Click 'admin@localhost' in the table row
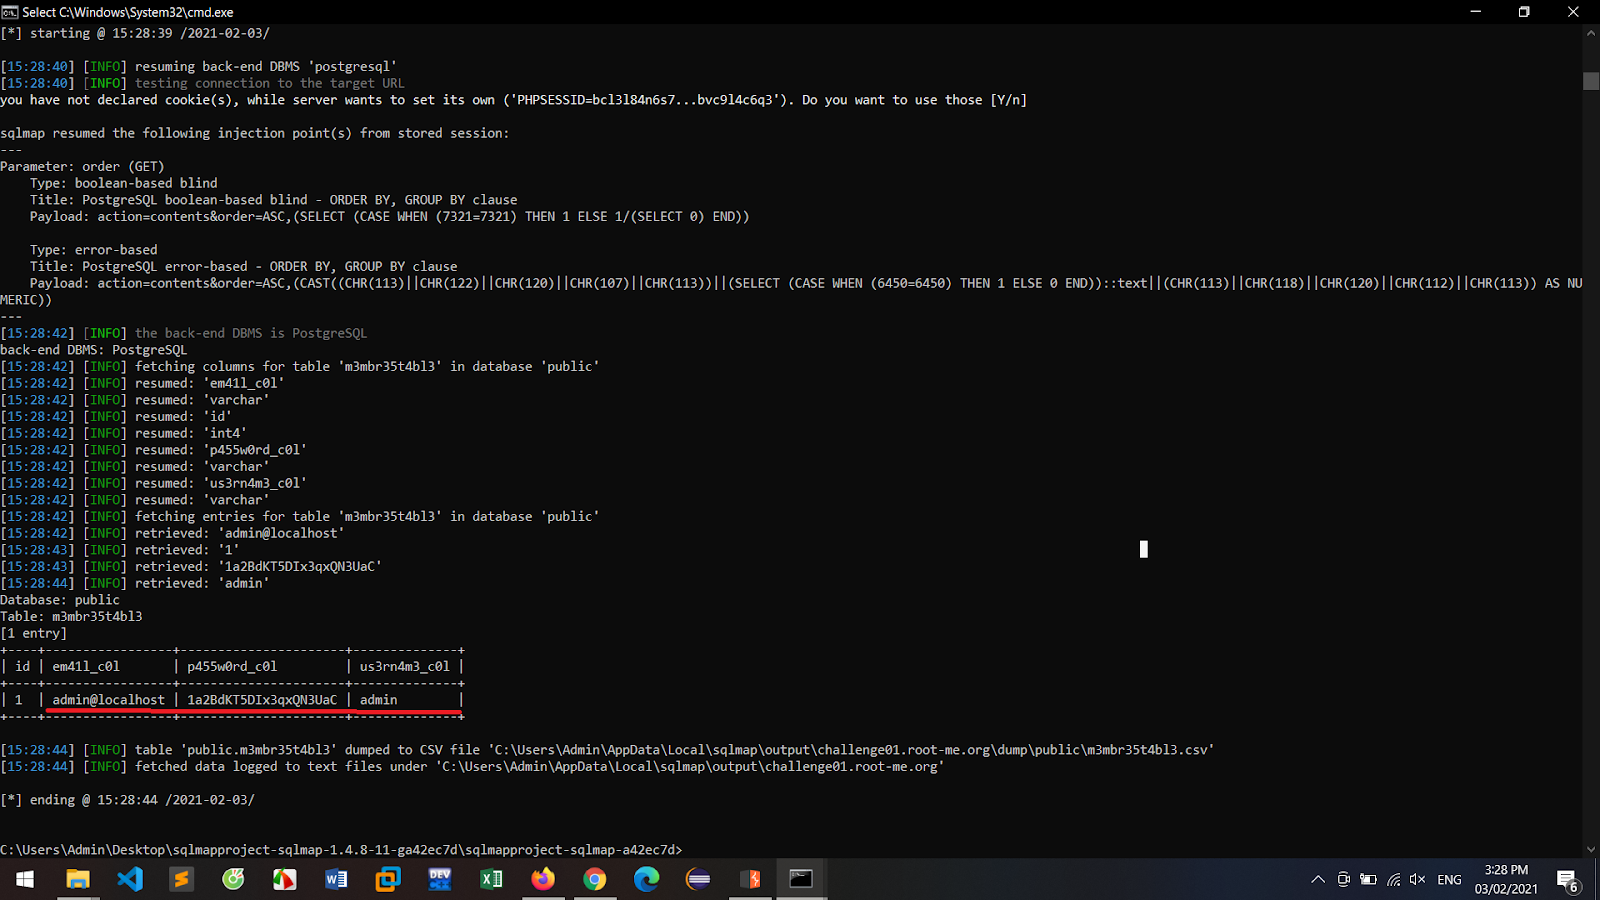Image resolution: width=1600 pixels, height=900 pixels. (x=109, y=700)
